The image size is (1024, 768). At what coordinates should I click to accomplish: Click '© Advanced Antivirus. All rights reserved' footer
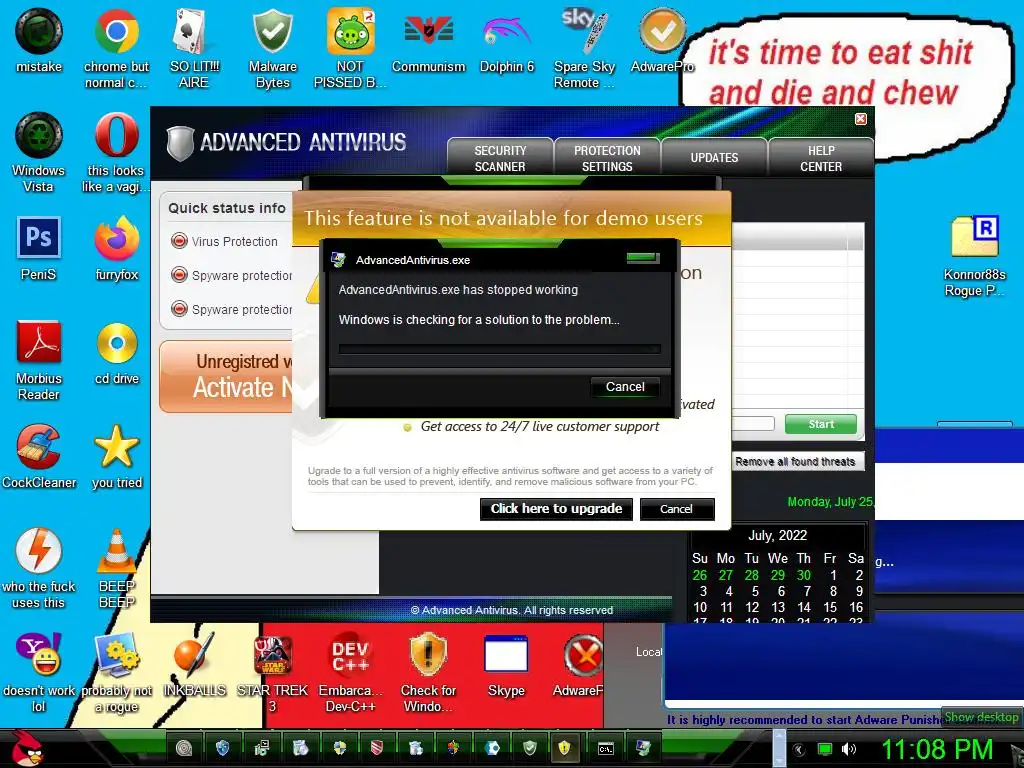pos(511,611)
